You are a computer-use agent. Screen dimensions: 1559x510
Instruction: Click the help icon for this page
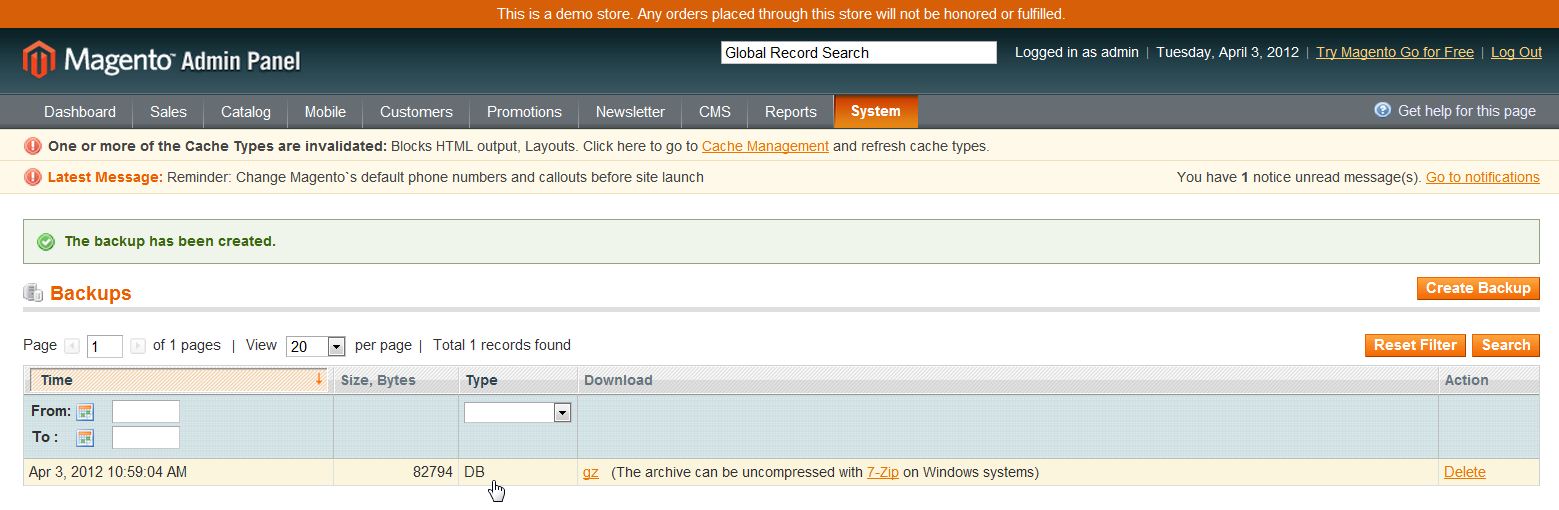1382,111
